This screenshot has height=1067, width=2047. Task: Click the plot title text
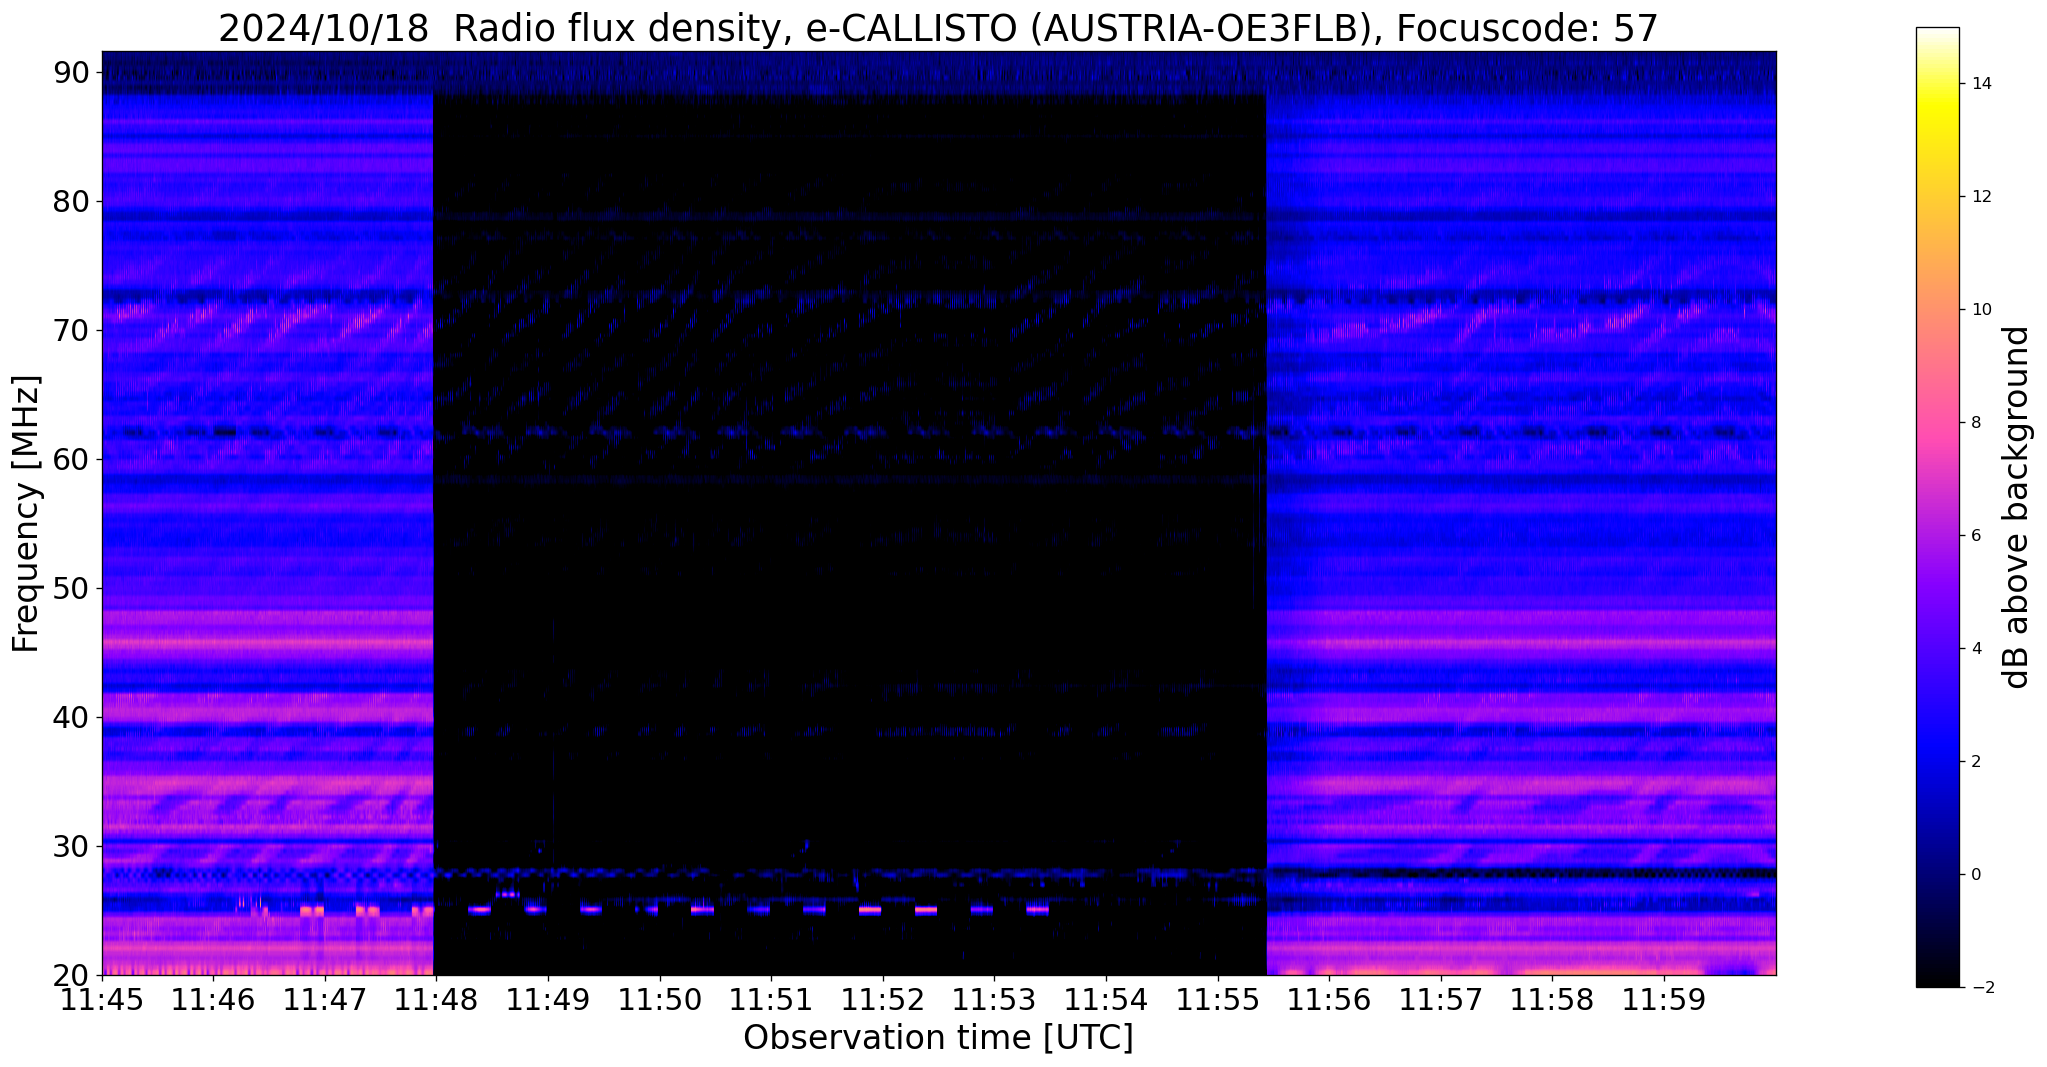tap(938, 29)
